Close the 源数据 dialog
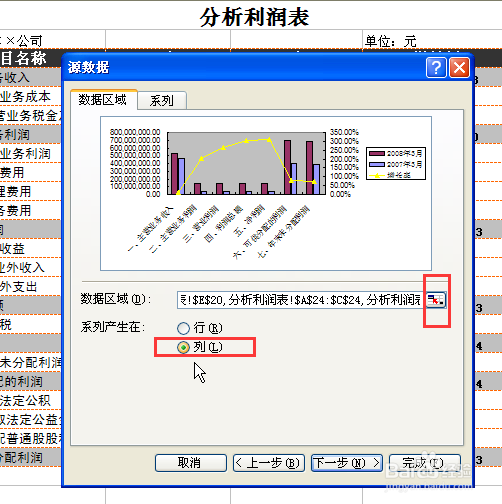The height and width of the screenshot is (504, 502). (459, 68)
